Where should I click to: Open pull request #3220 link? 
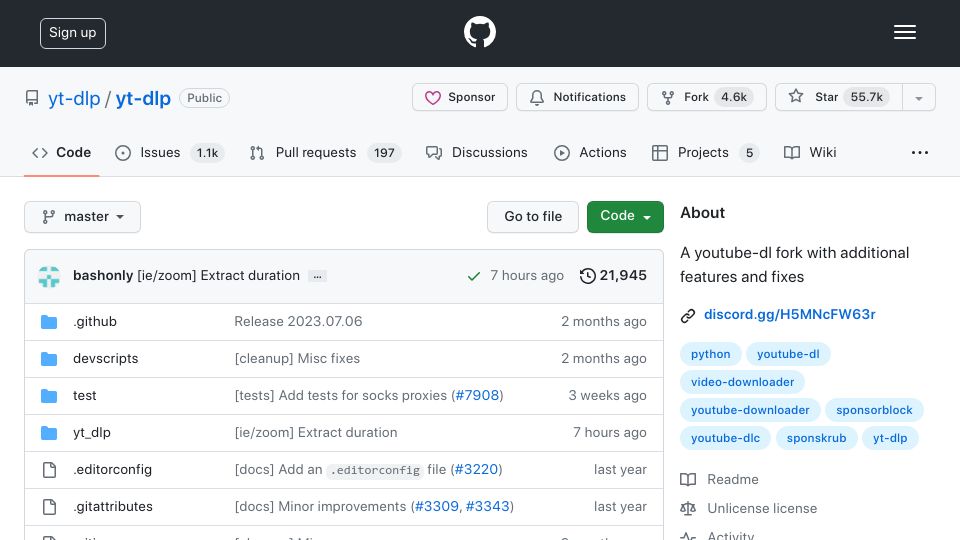(x=476, y=470)
